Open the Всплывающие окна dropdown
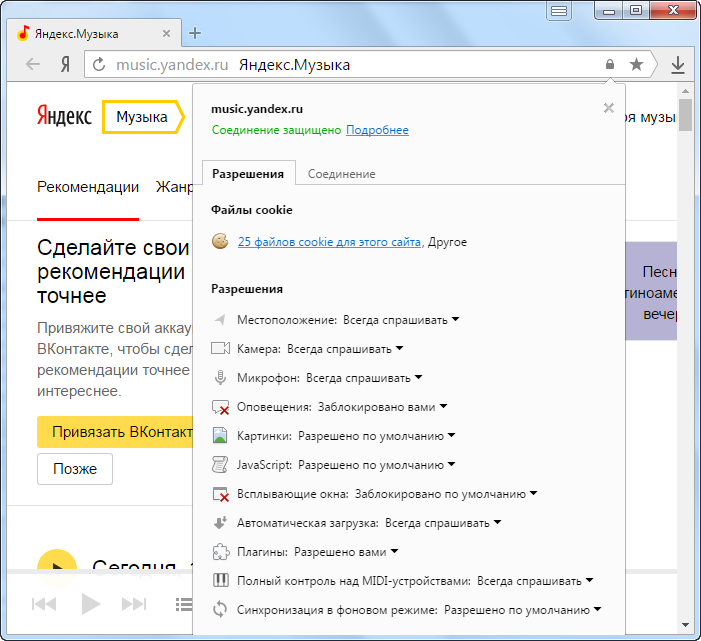701x641 pixels. [446, 494]
